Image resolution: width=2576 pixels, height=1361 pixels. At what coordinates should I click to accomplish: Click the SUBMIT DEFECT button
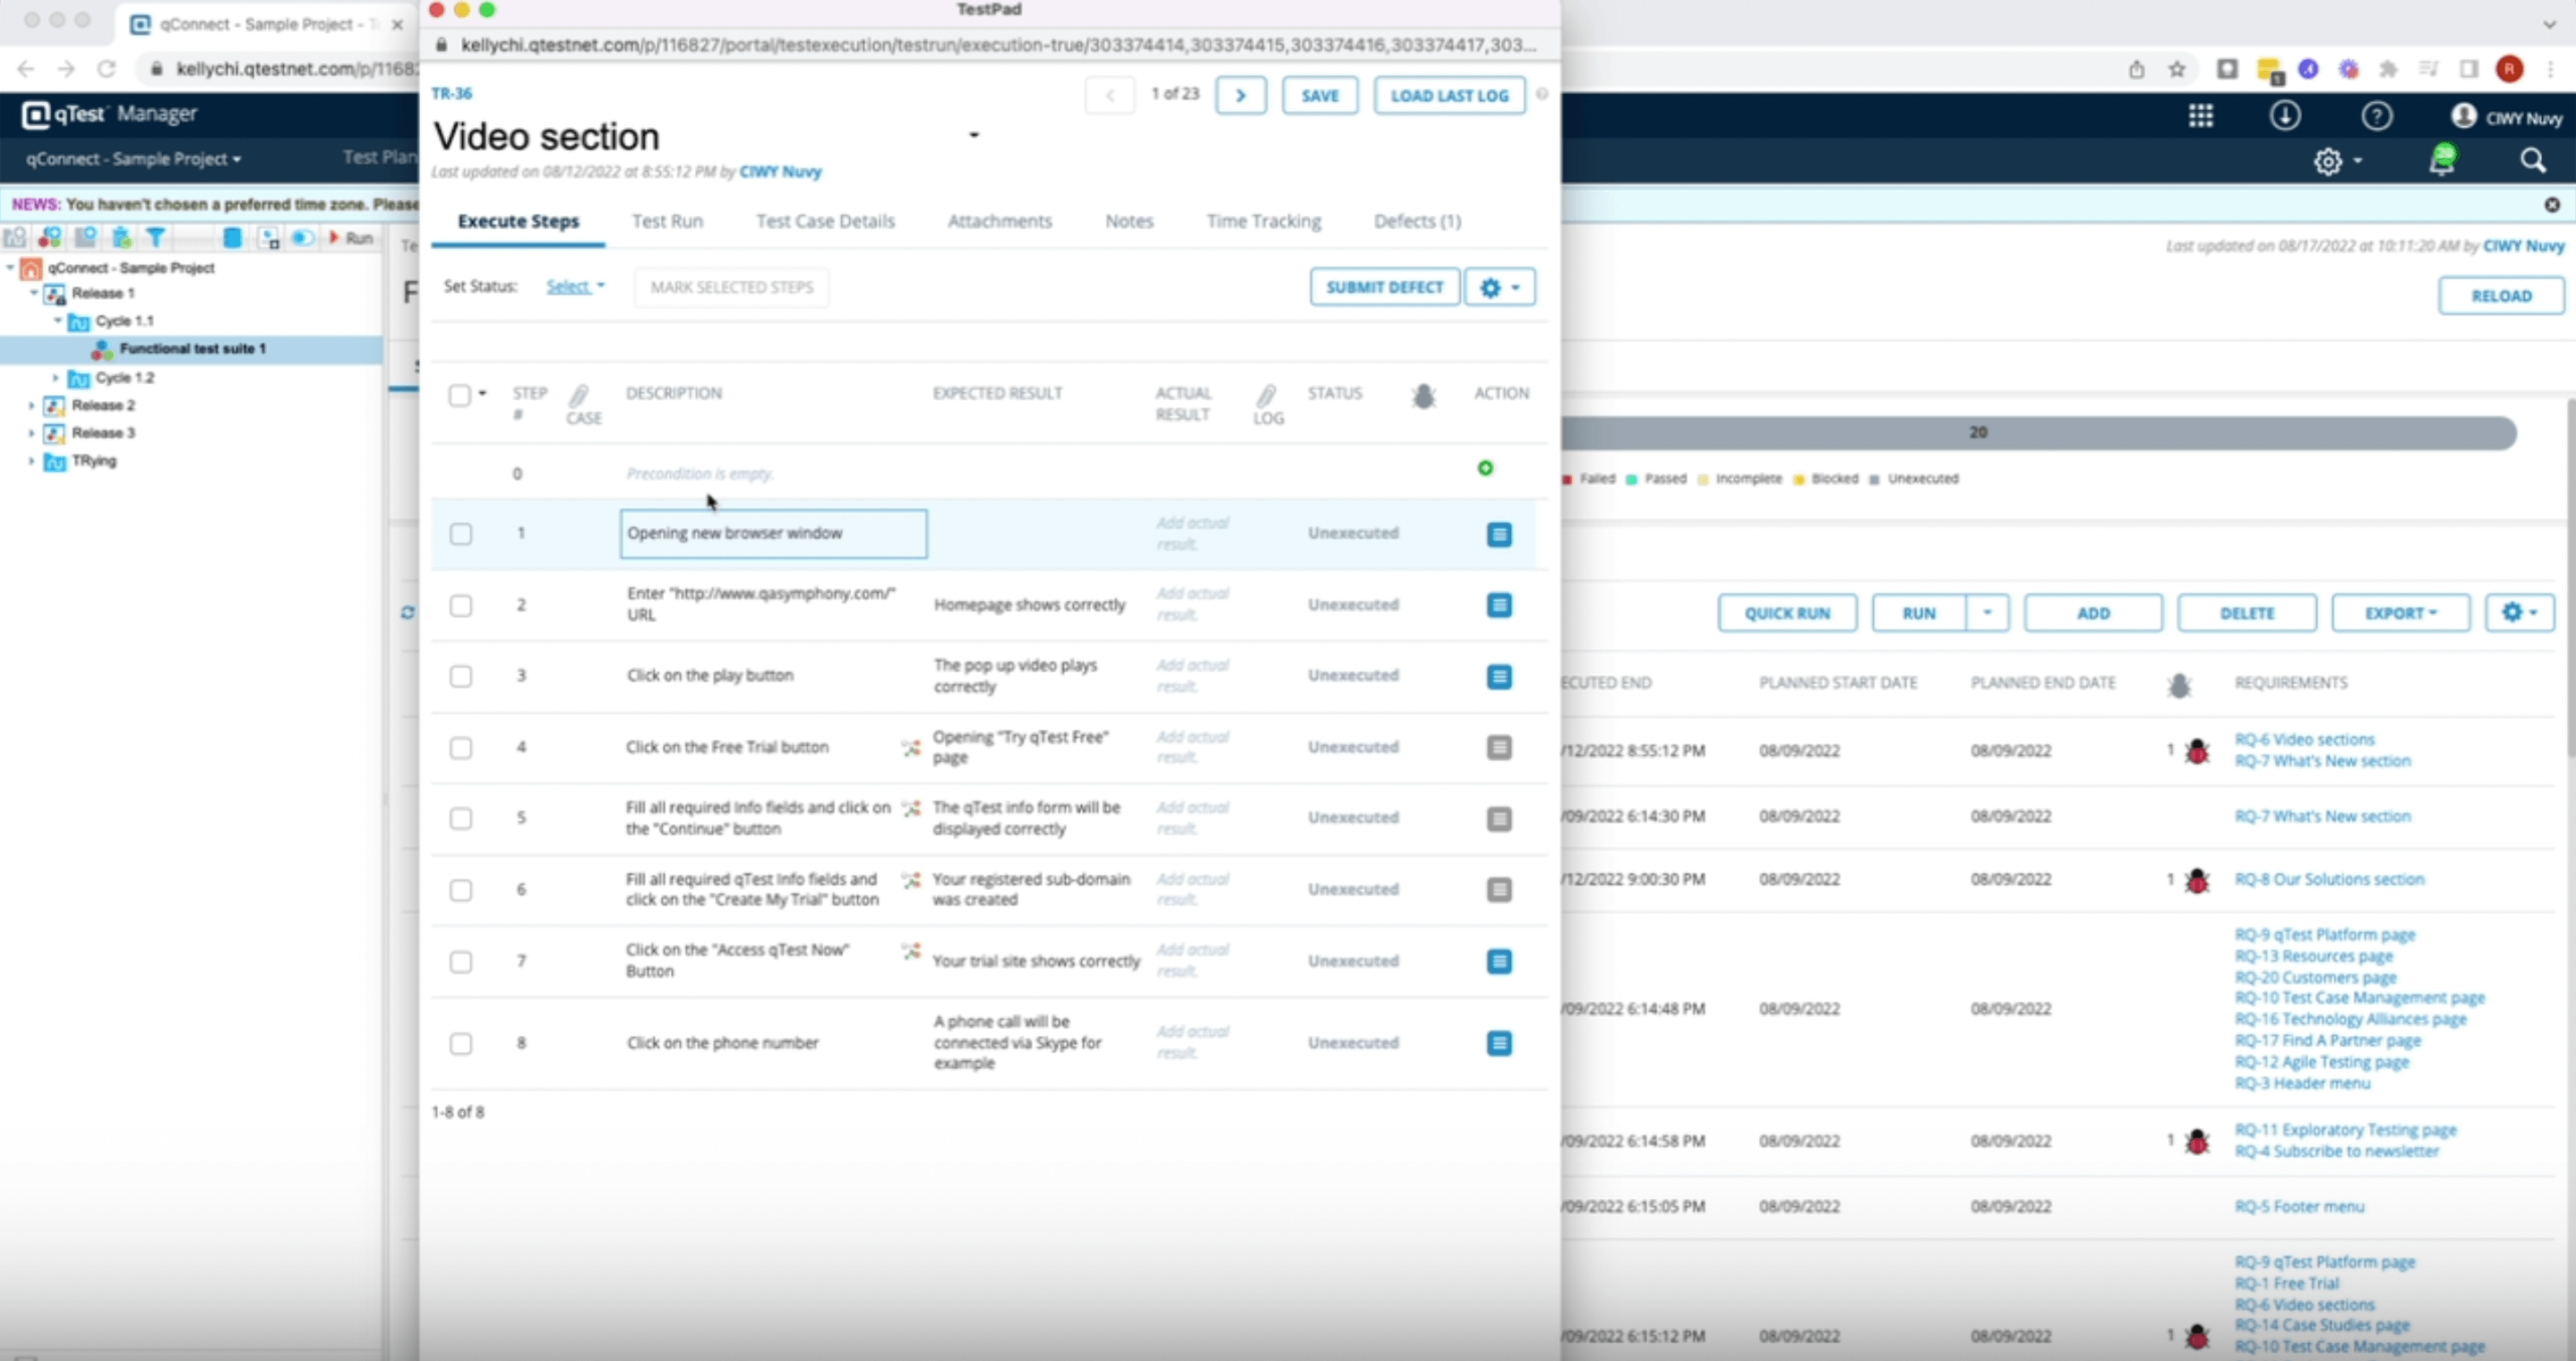[1384, 287]
